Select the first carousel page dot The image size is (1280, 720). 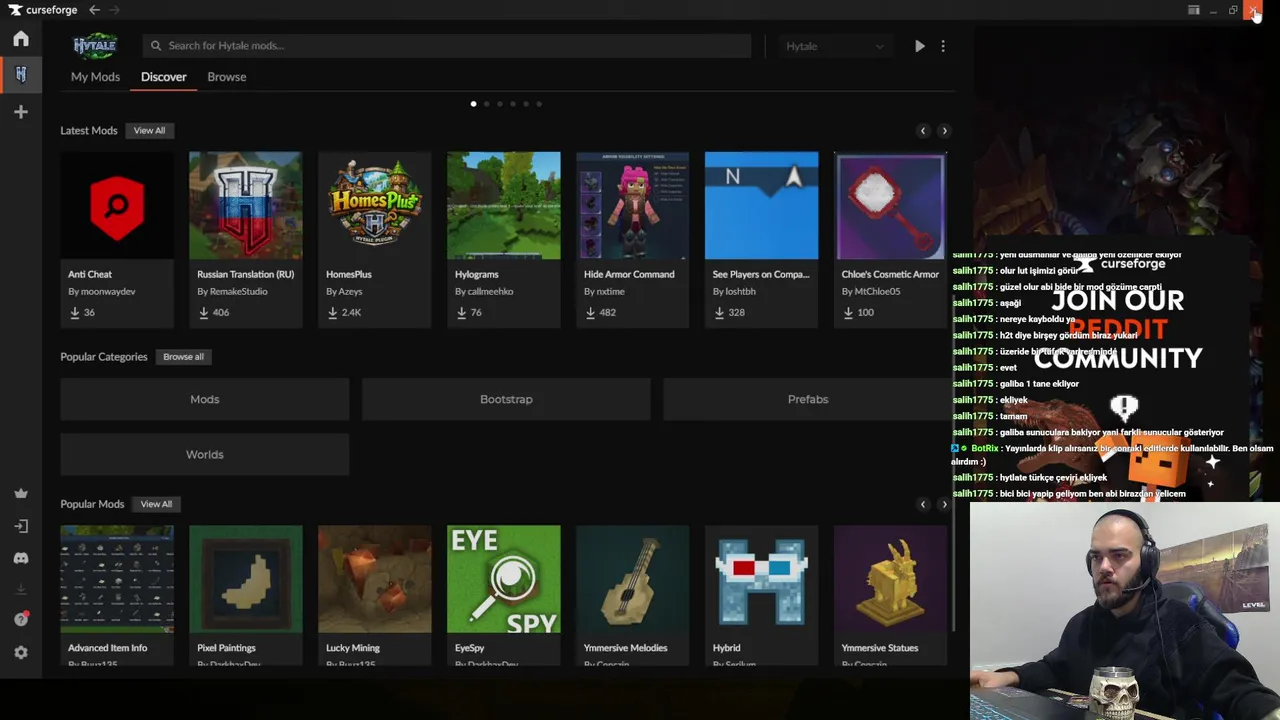pyautogui.click(x=473, y=104)
